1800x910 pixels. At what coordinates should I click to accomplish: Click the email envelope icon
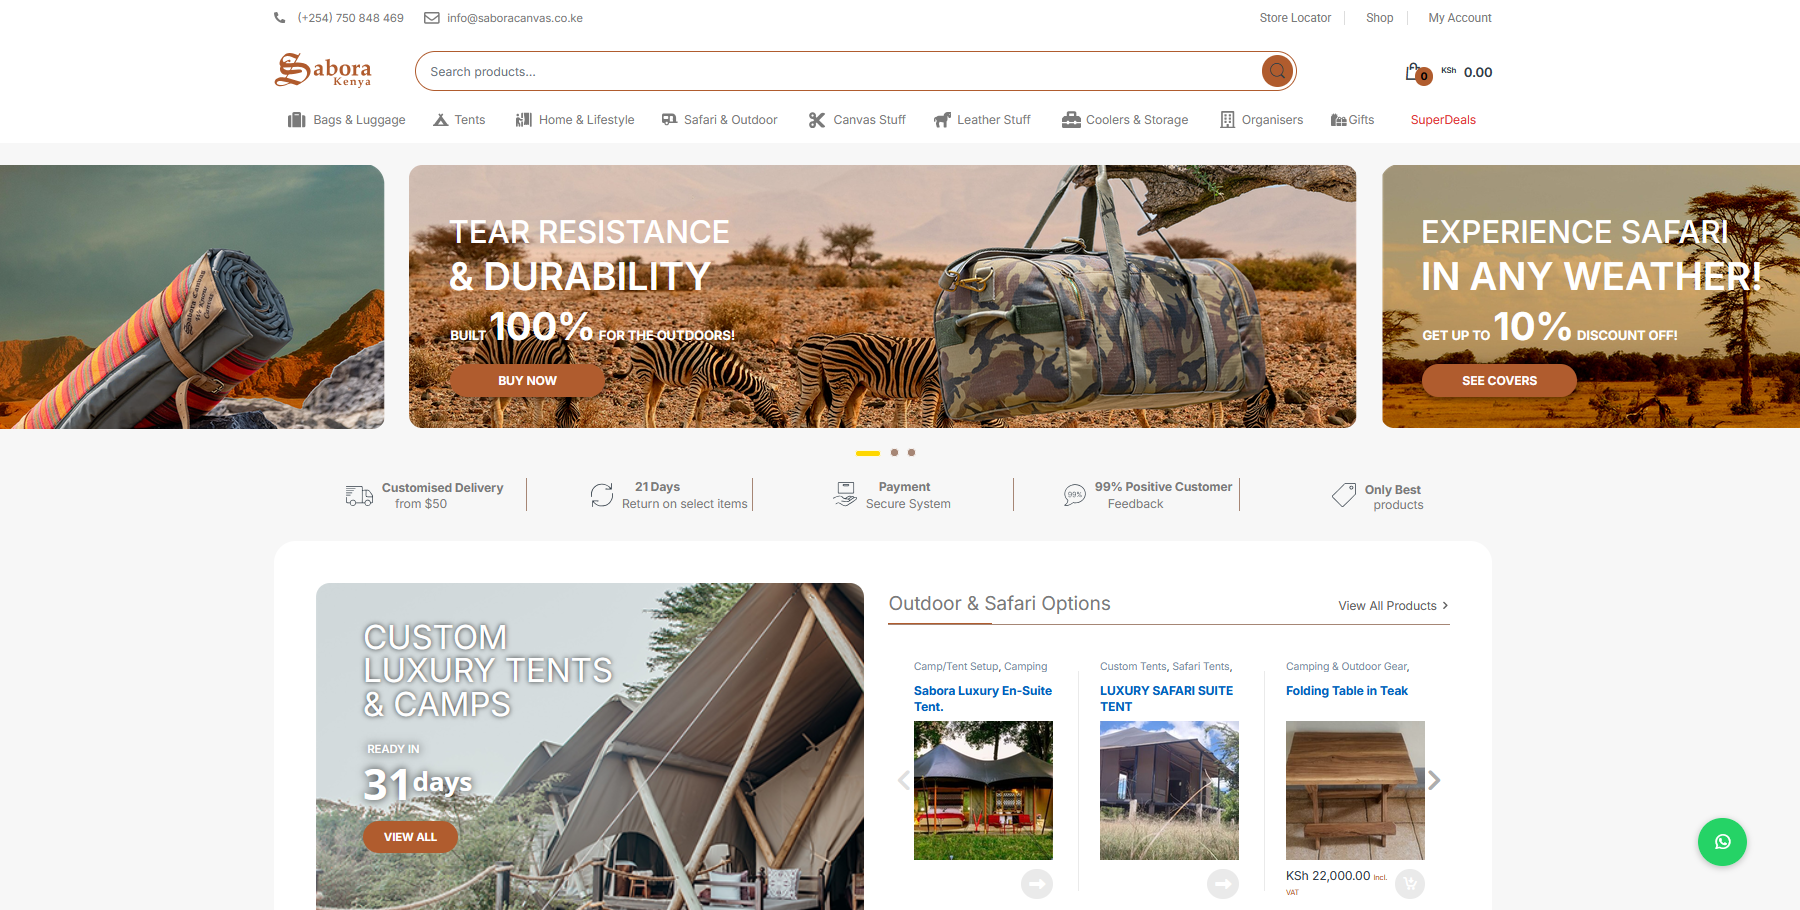pyautogui.click(x=432, y=18)
